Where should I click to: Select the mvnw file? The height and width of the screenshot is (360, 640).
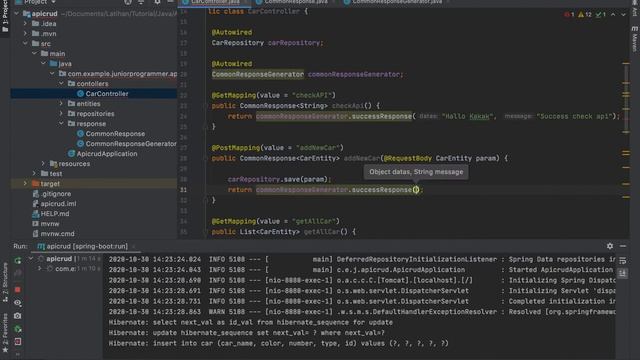[50, 224]
